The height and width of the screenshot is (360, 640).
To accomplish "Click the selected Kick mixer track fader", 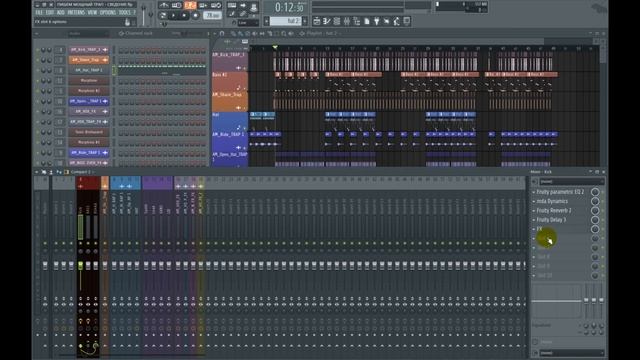I will click(80, 265).
